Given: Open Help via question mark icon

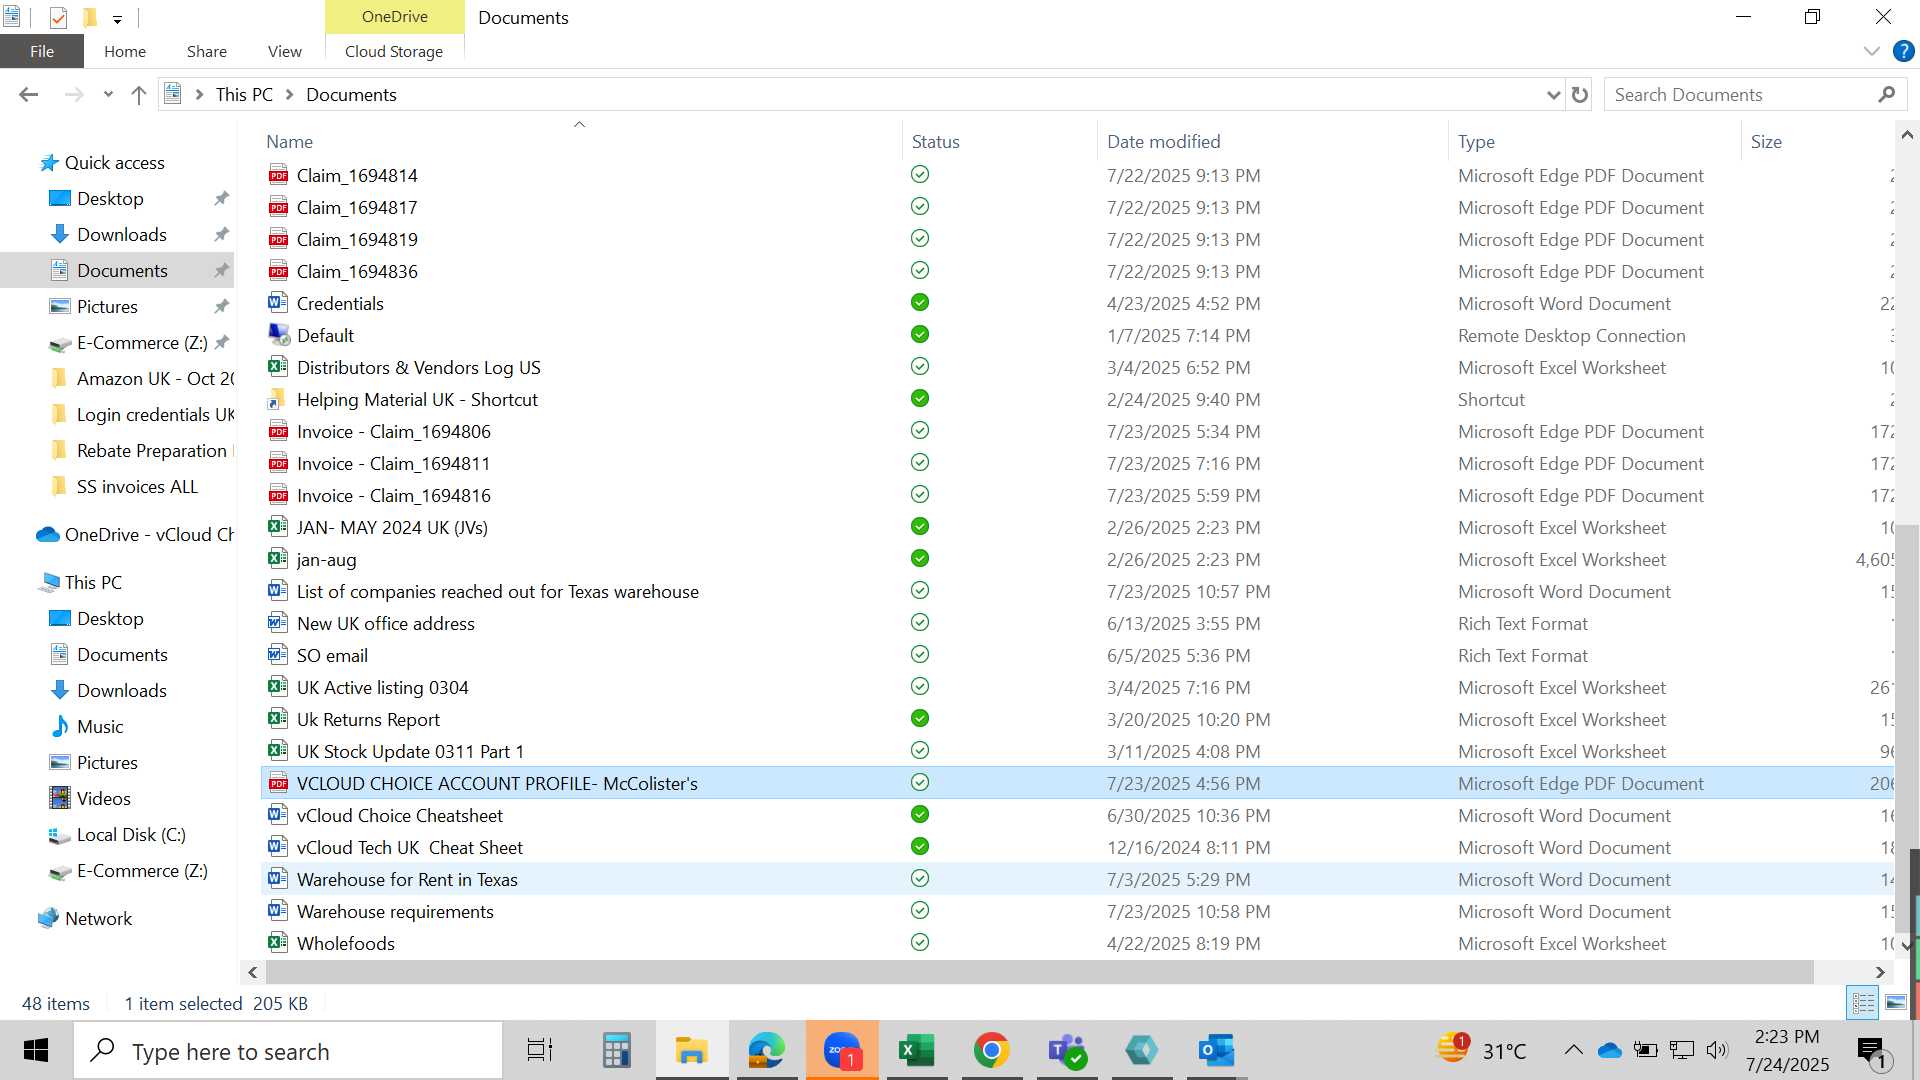Looking at the screenshot, I should pos(1904,51).
